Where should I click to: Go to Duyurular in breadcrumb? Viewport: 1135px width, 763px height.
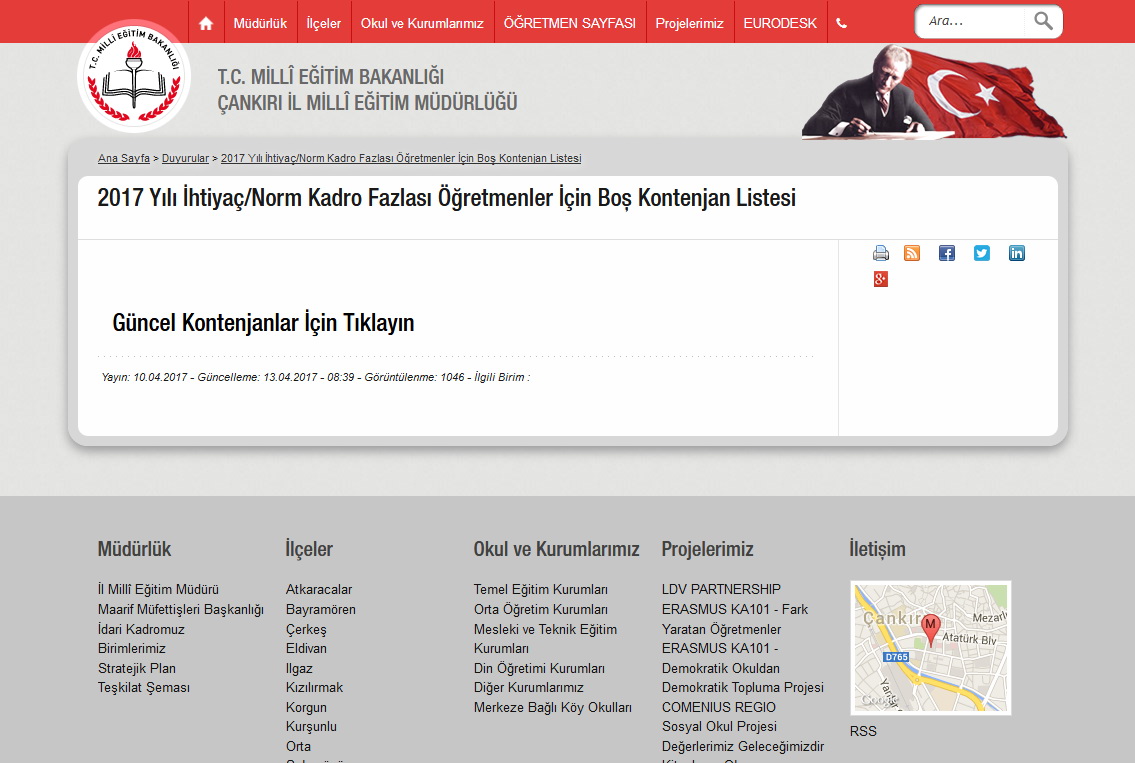pyautogui.click(x=185, y=158)
